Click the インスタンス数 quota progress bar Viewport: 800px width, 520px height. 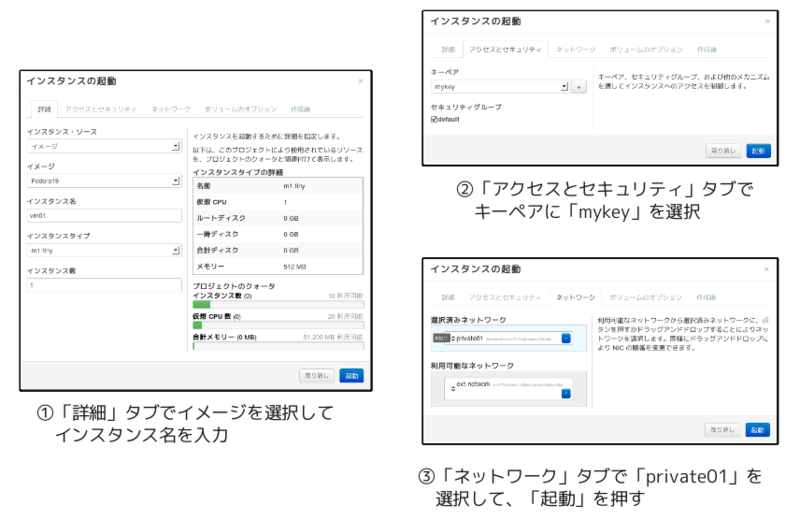(x=278, y=305)
